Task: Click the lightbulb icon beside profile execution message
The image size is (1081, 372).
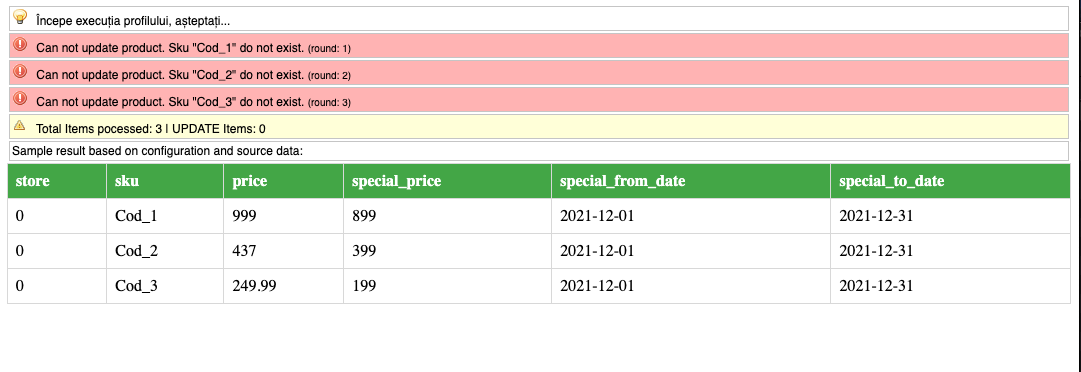Action: 20,17
